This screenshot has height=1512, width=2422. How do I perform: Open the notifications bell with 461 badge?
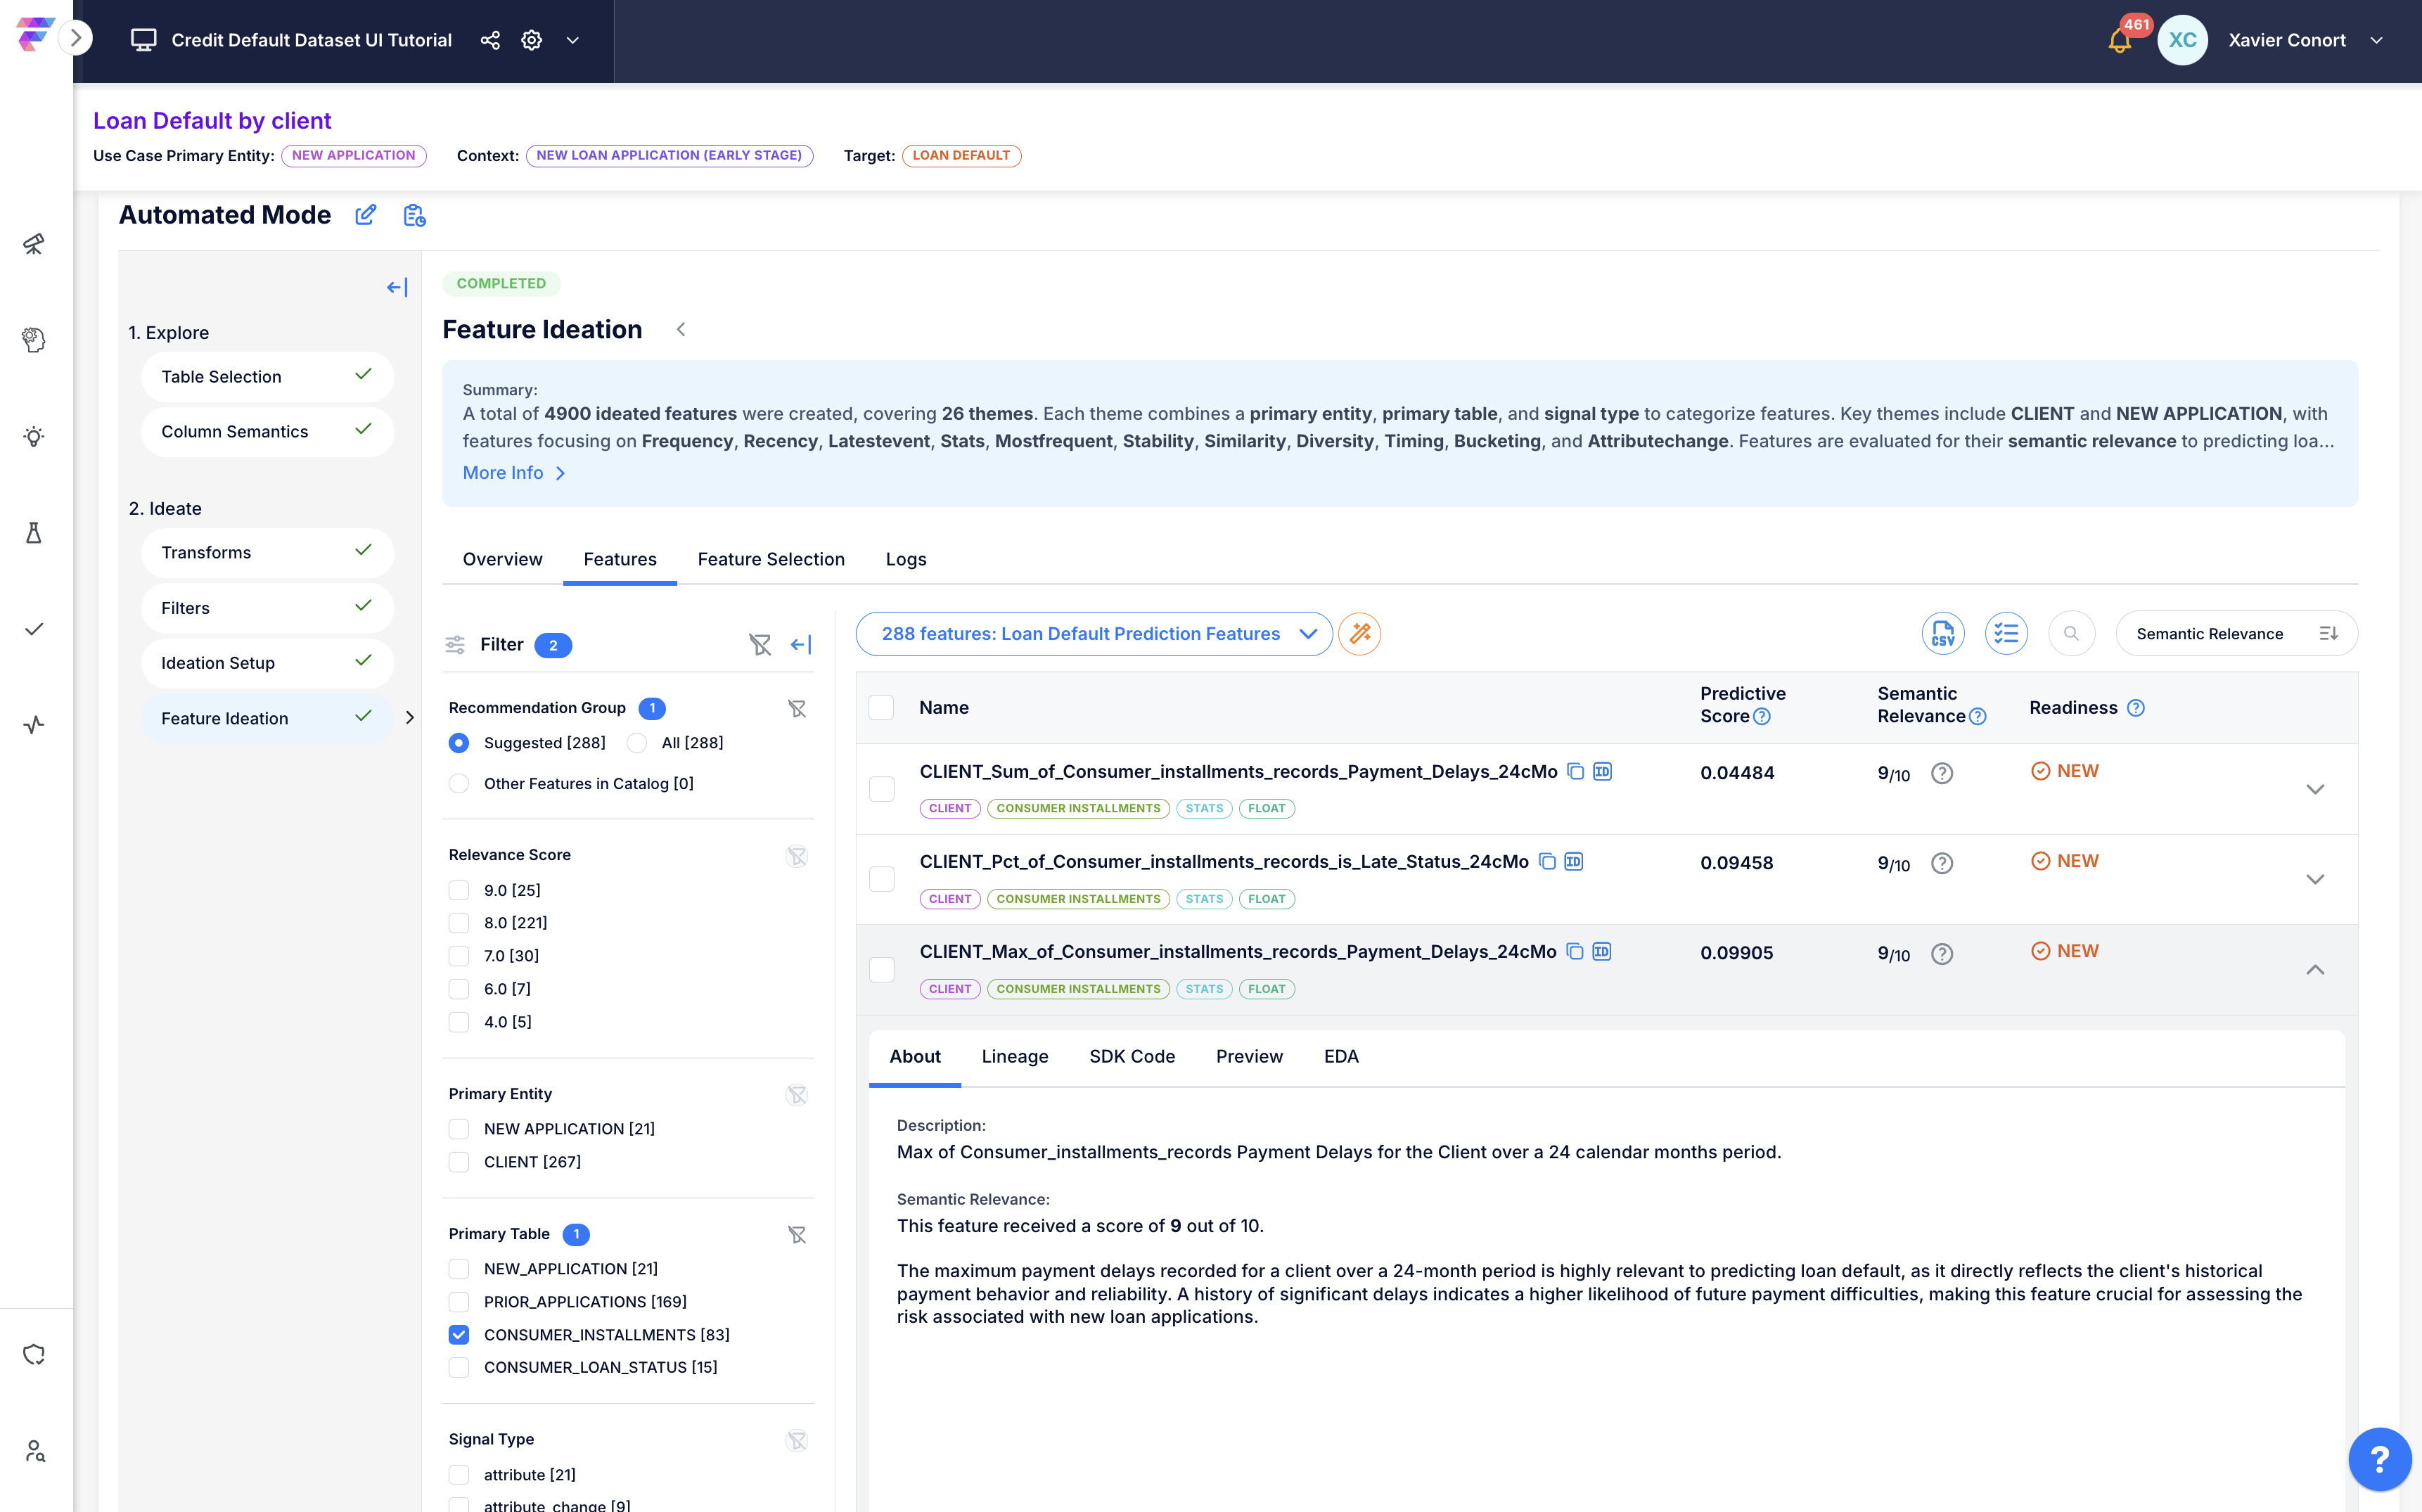click(2120, 40)
